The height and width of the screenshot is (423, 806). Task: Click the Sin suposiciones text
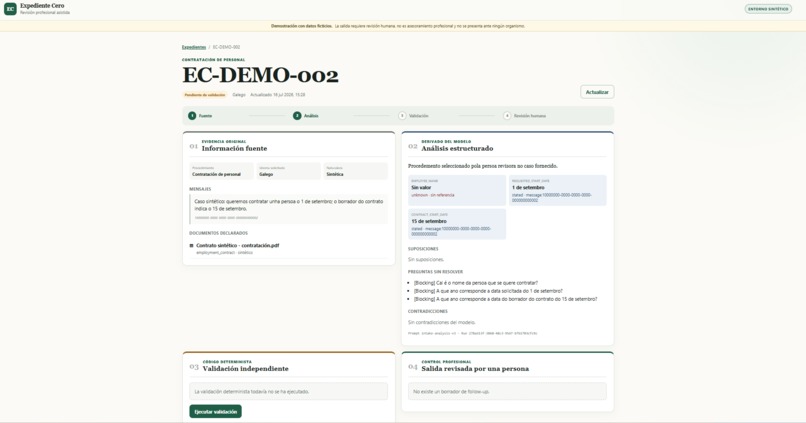[x=426, y=260]
